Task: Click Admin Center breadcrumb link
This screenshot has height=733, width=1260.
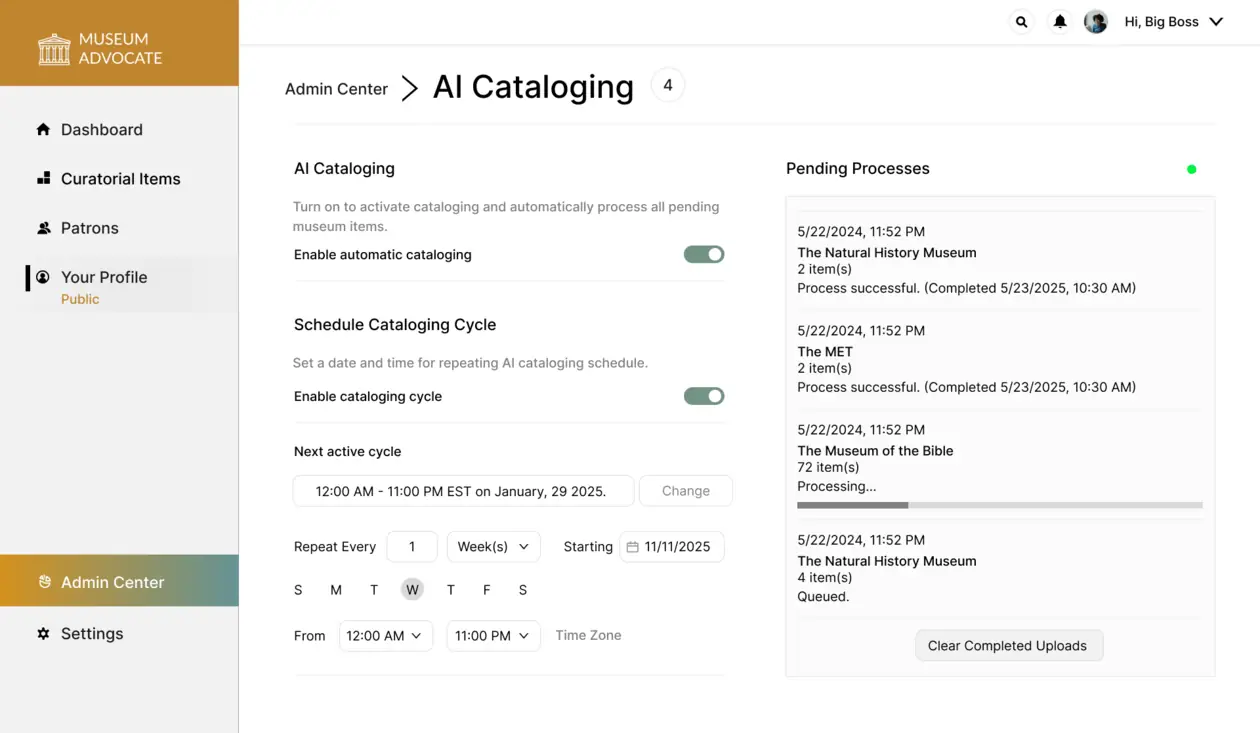Action: pos(336,89)
